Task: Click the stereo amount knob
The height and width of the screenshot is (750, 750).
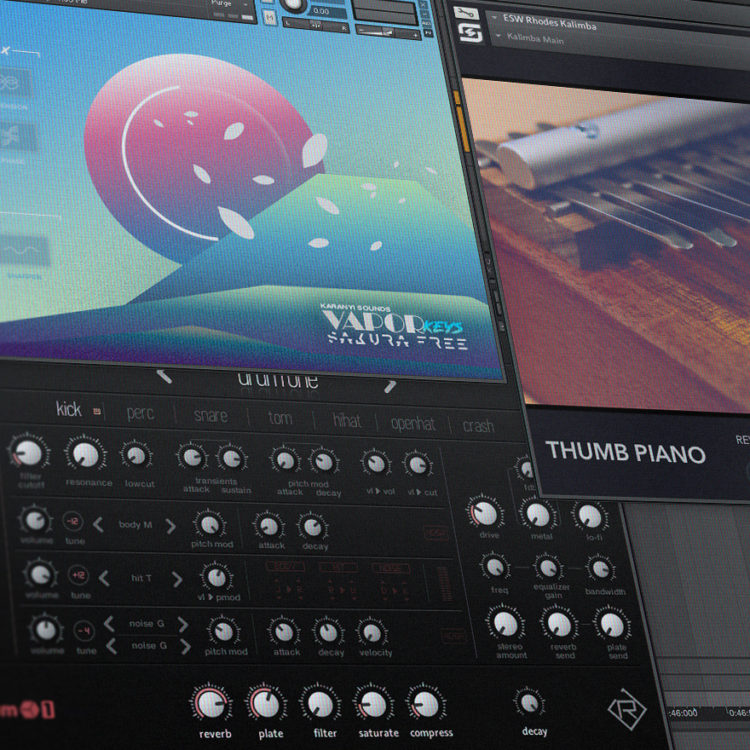Action: (x=505, y=623)
